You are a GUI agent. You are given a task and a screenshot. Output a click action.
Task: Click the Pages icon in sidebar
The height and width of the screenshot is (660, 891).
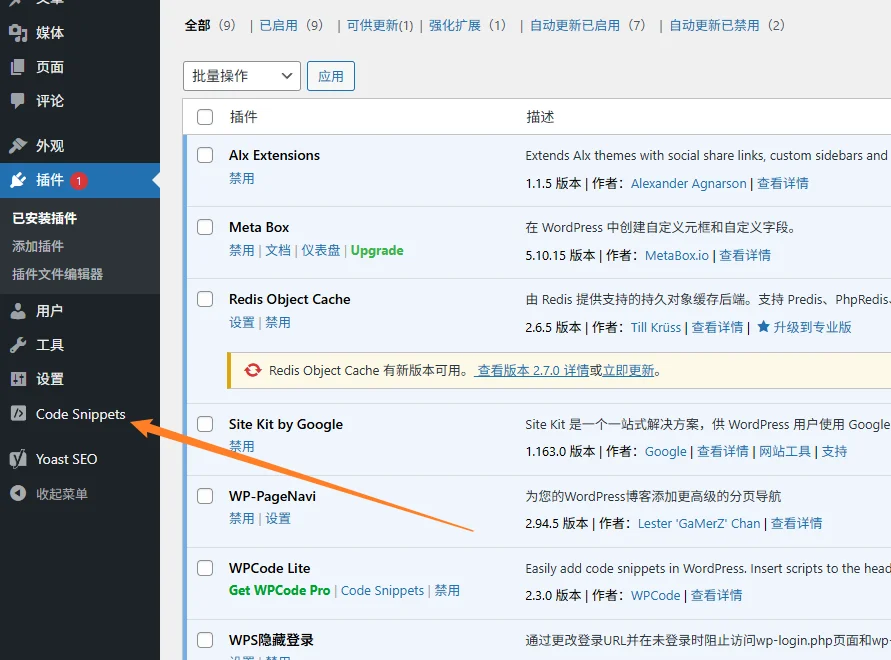click(18, 67)
